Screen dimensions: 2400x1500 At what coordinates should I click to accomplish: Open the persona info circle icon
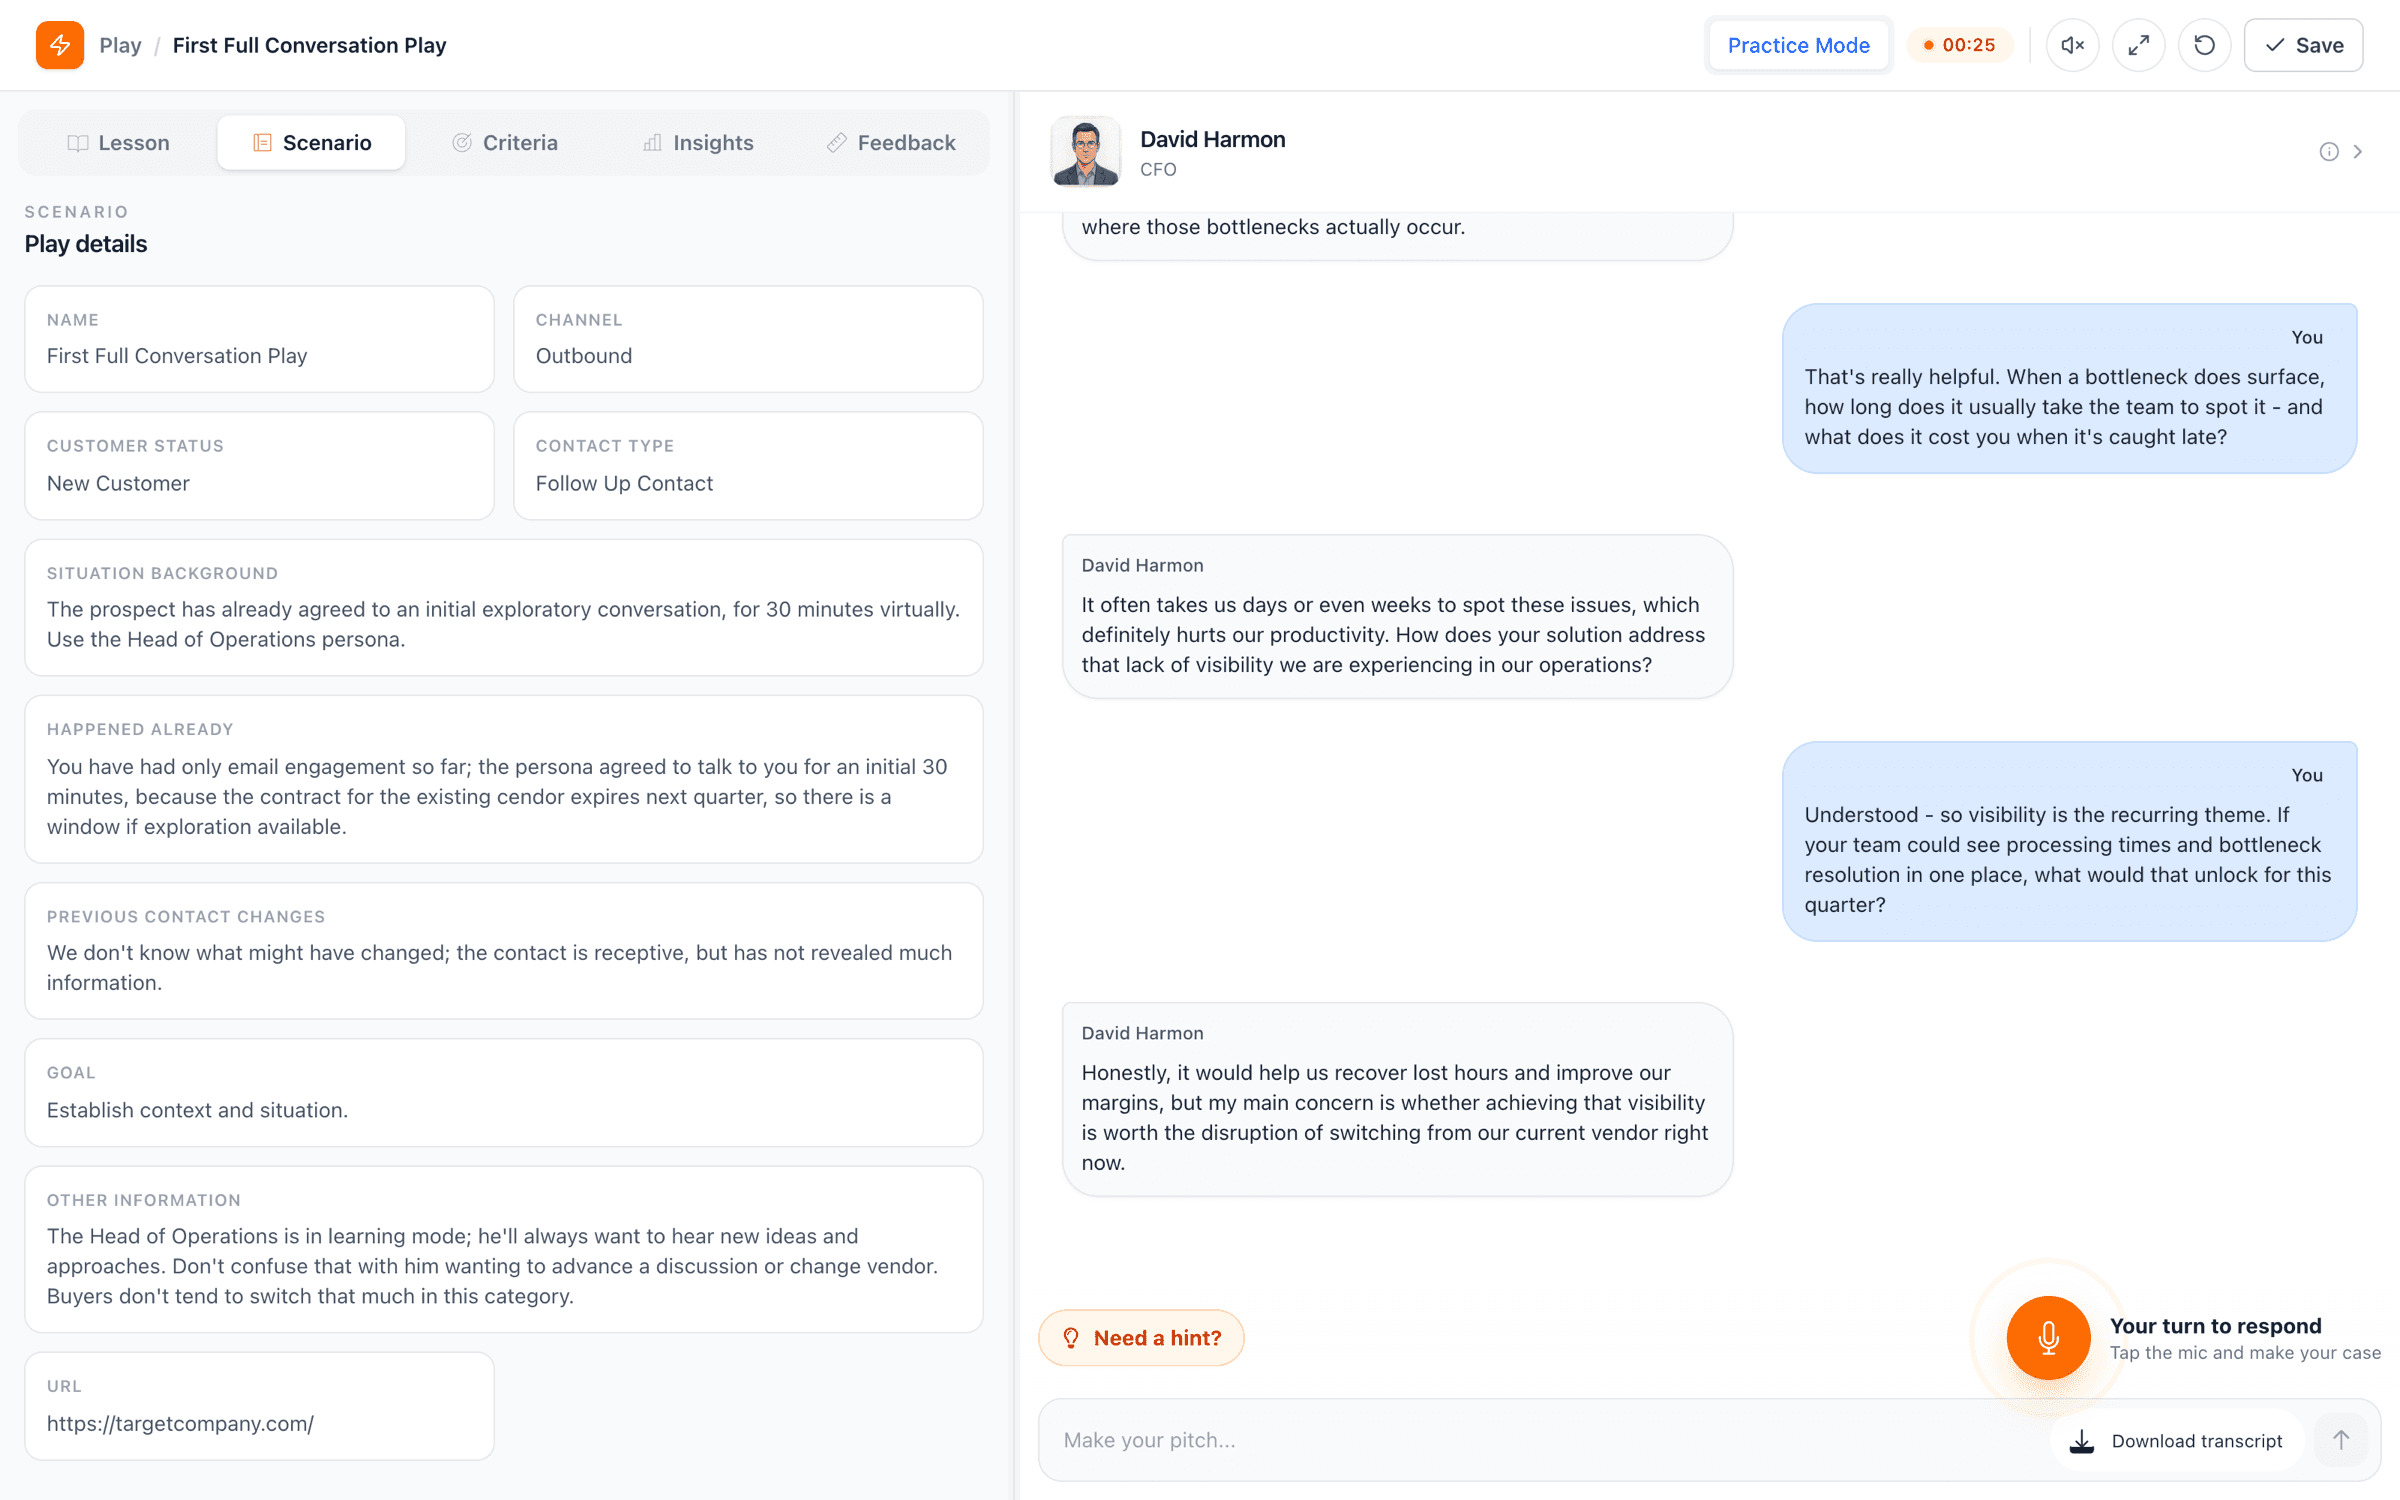pos(2329,152)
